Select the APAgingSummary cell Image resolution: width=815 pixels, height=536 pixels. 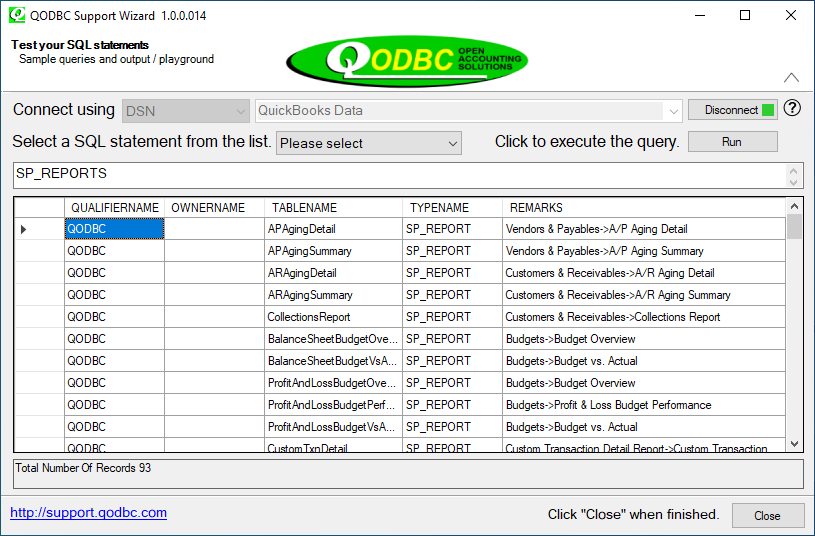pyautogui.click(x=333, y=251)
